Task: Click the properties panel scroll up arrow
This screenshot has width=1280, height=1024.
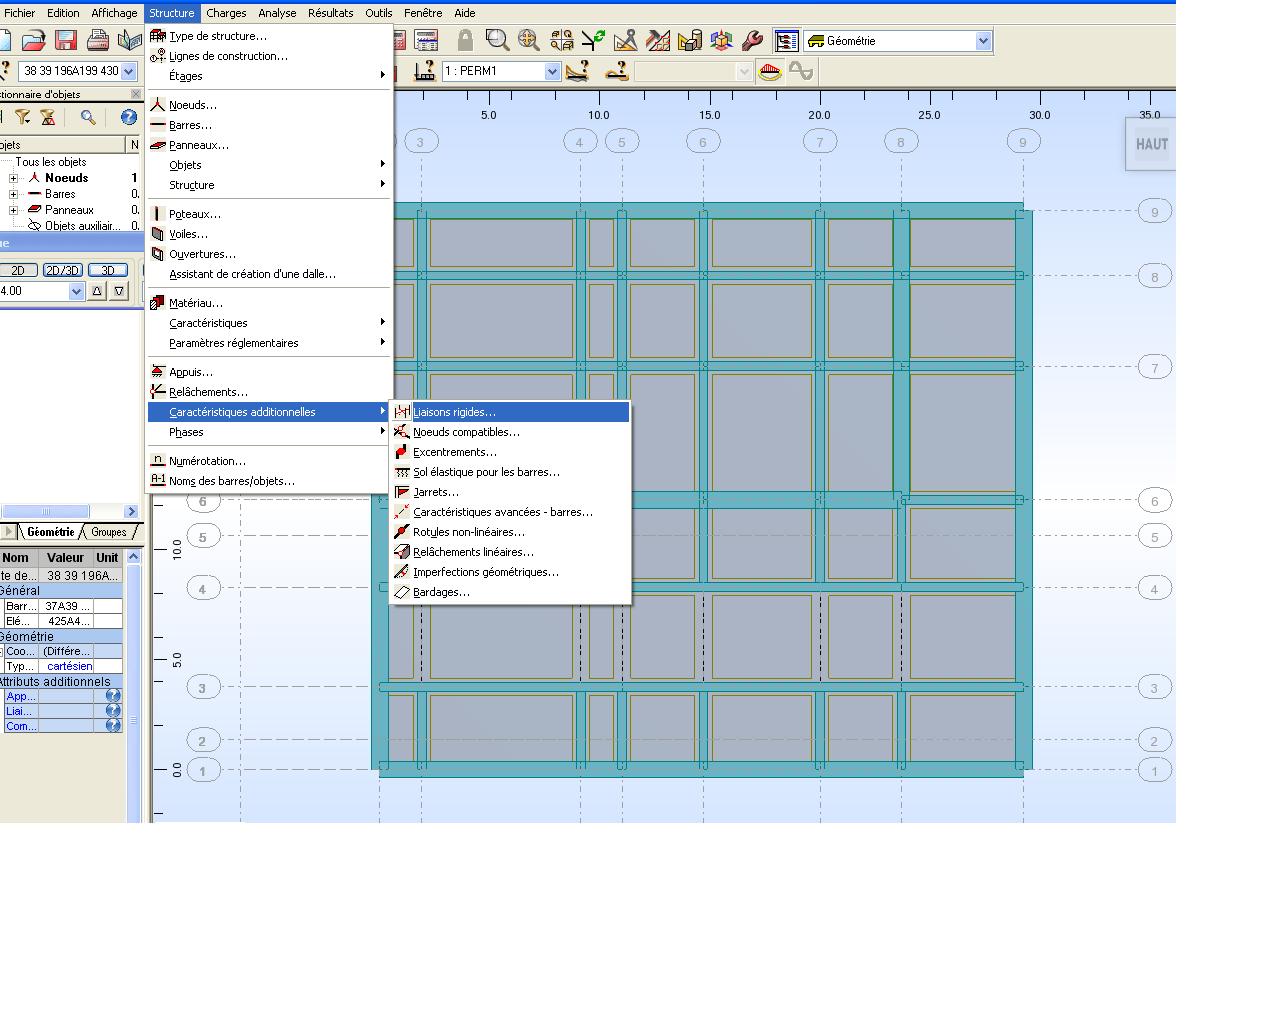Action: [x=133, y=557]
